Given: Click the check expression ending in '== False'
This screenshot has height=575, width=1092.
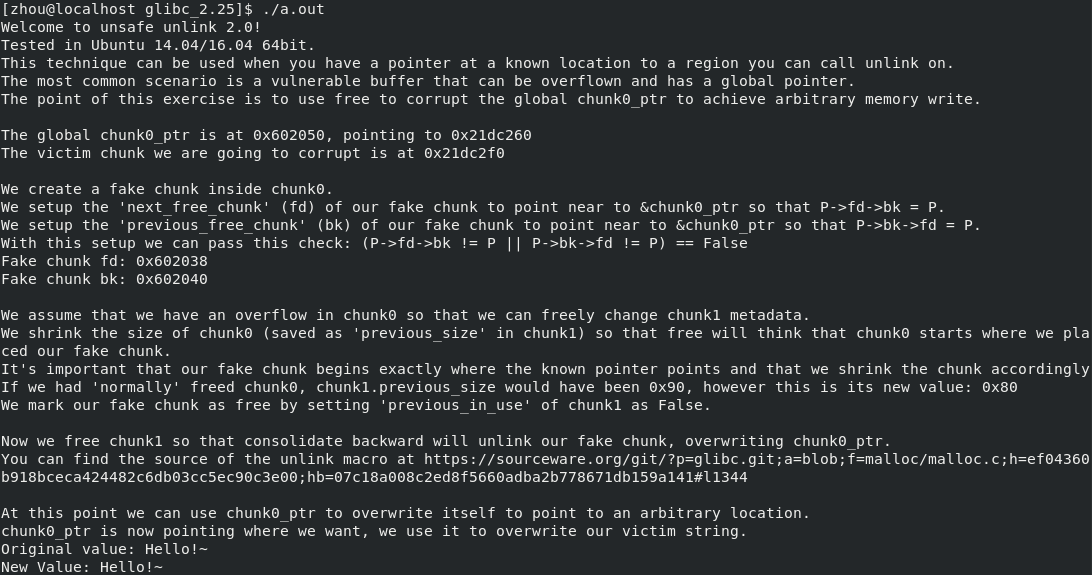Looking at the screenshot, I should [554, 243].
